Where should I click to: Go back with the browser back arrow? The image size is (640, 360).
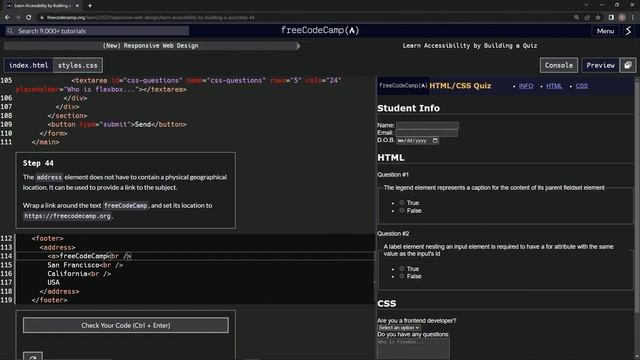point(7,18)
